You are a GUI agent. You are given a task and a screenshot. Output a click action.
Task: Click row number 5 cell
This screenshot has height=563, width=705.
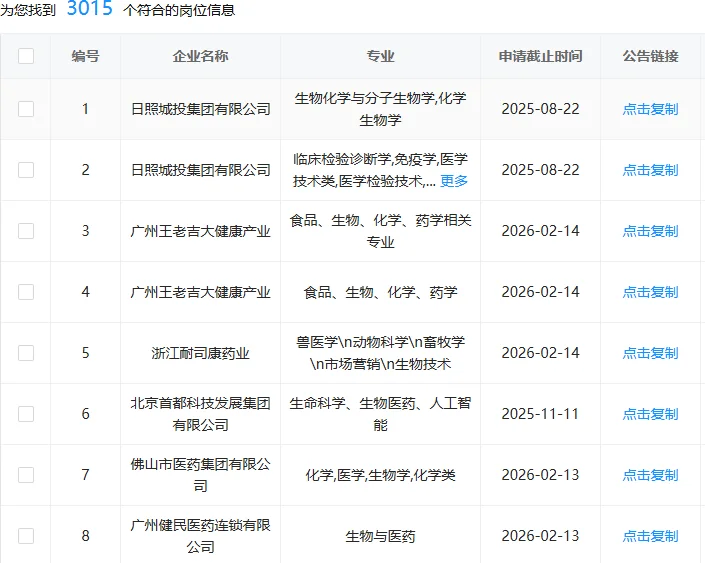[x=85, y=353]
